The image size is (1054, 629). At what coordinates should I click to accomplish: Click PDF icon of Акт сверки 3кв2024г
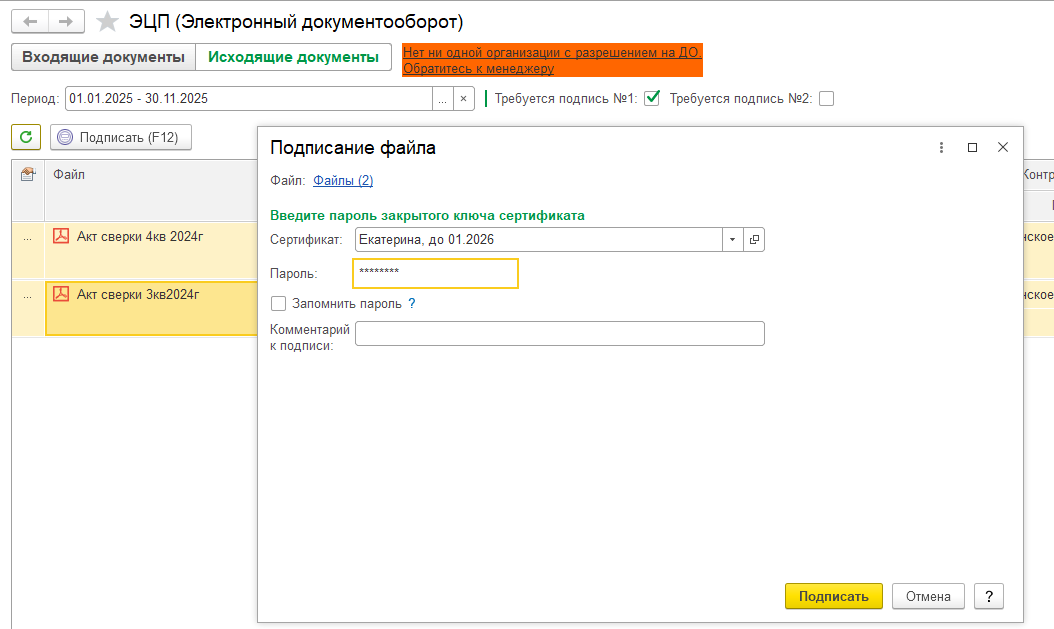point(61,294)
